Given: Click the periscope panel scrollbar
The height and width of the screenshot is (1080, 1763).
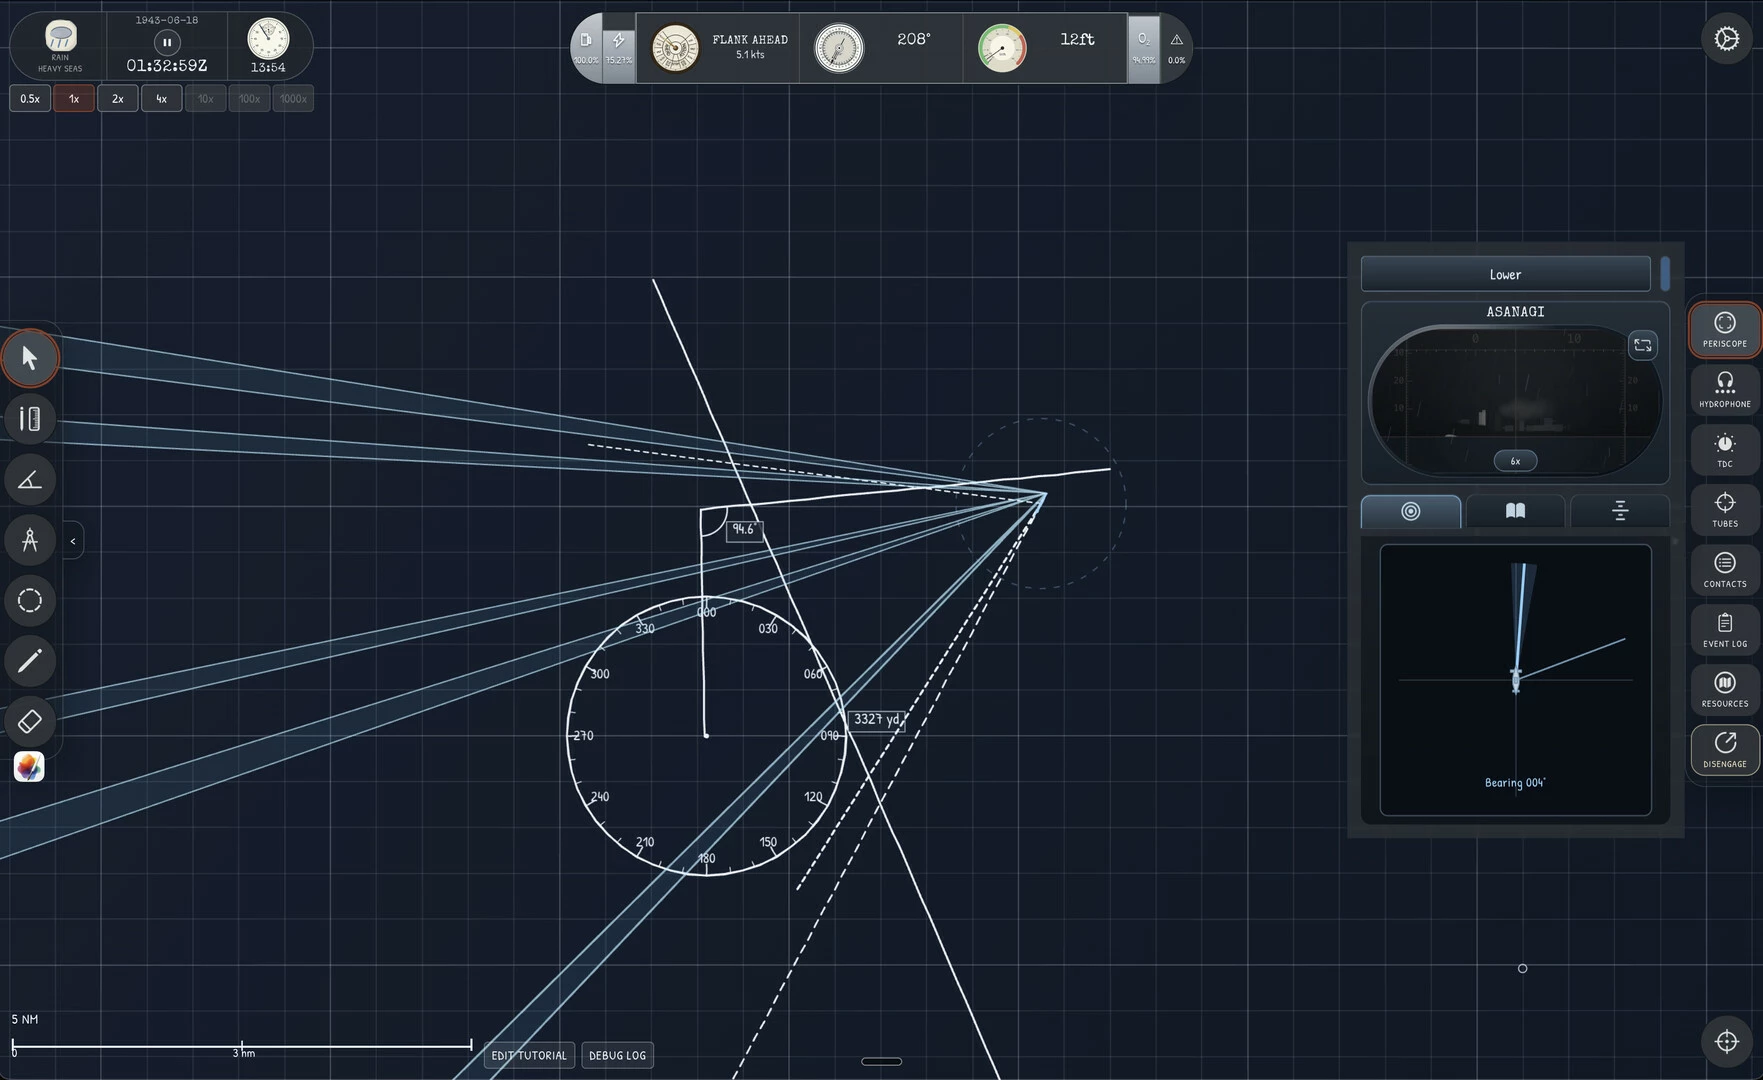Looking at the screenshot, I should tap(1665, 273).
